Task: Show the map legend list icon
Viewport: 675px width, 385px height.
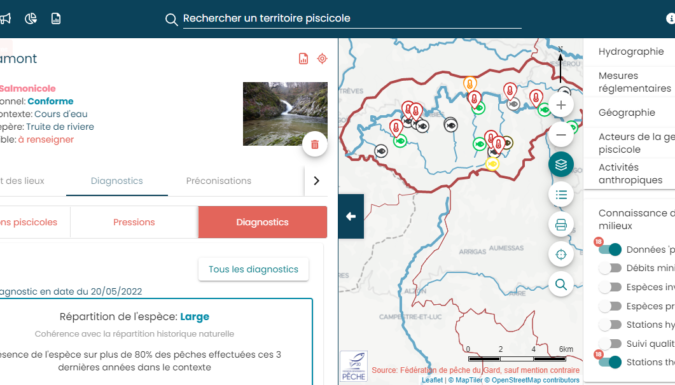Action: click(561, 195)
